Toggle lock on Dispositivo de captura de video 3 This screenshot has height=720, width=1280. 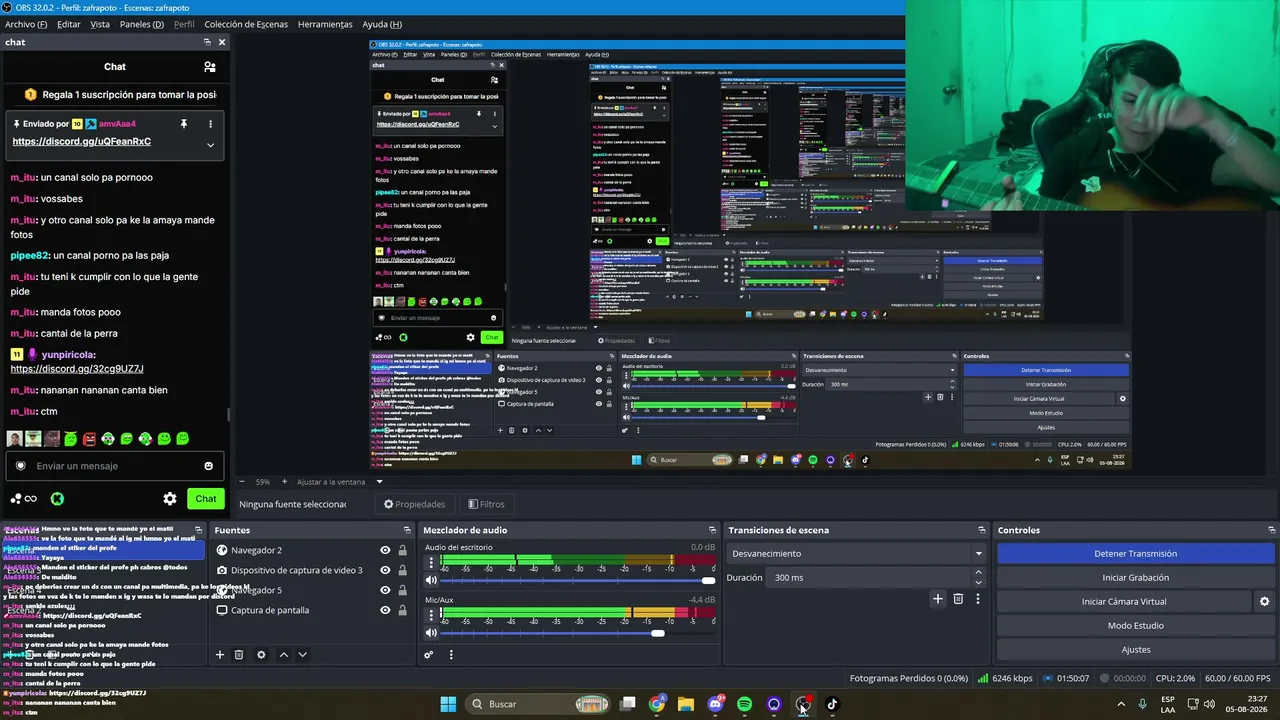[402, 570]
